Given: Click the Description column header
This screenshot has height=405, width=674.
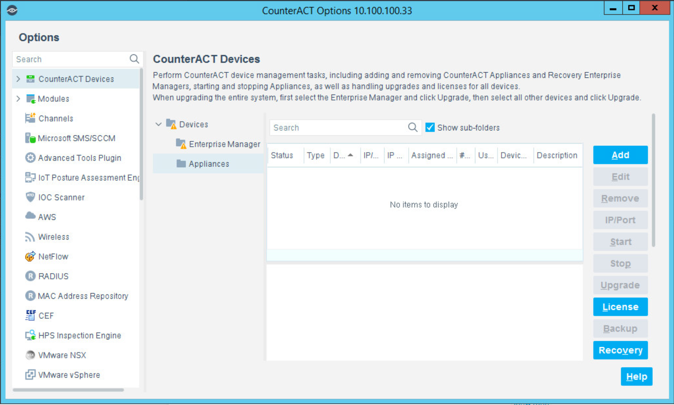Looking at the screenshot, I should (x=558, y=155).
